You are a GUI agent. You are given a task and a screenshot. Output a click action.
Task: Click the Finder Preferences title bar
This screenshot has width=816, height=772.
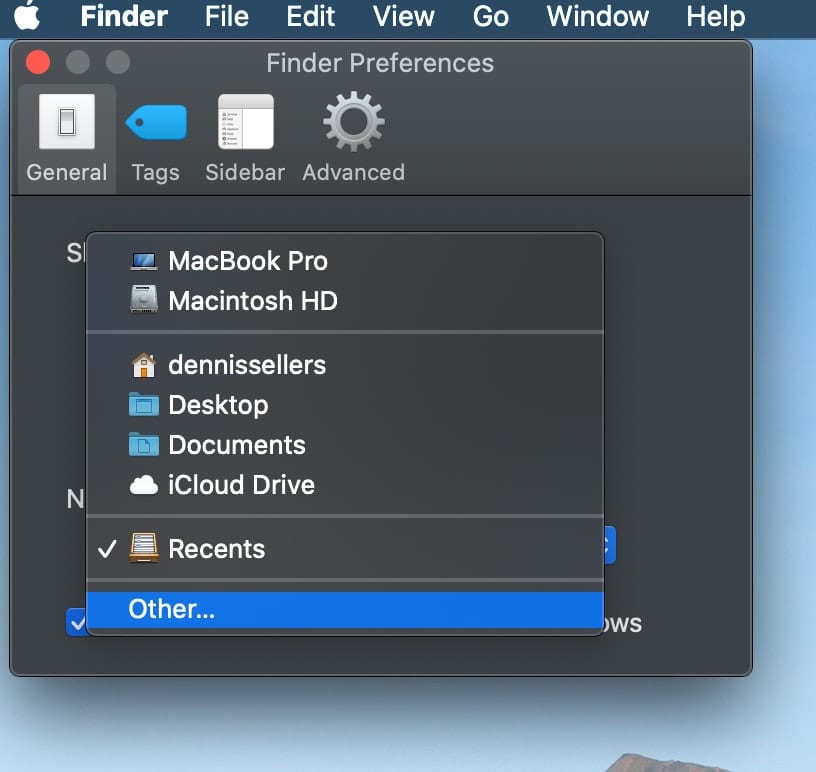(x=380, y=63)
